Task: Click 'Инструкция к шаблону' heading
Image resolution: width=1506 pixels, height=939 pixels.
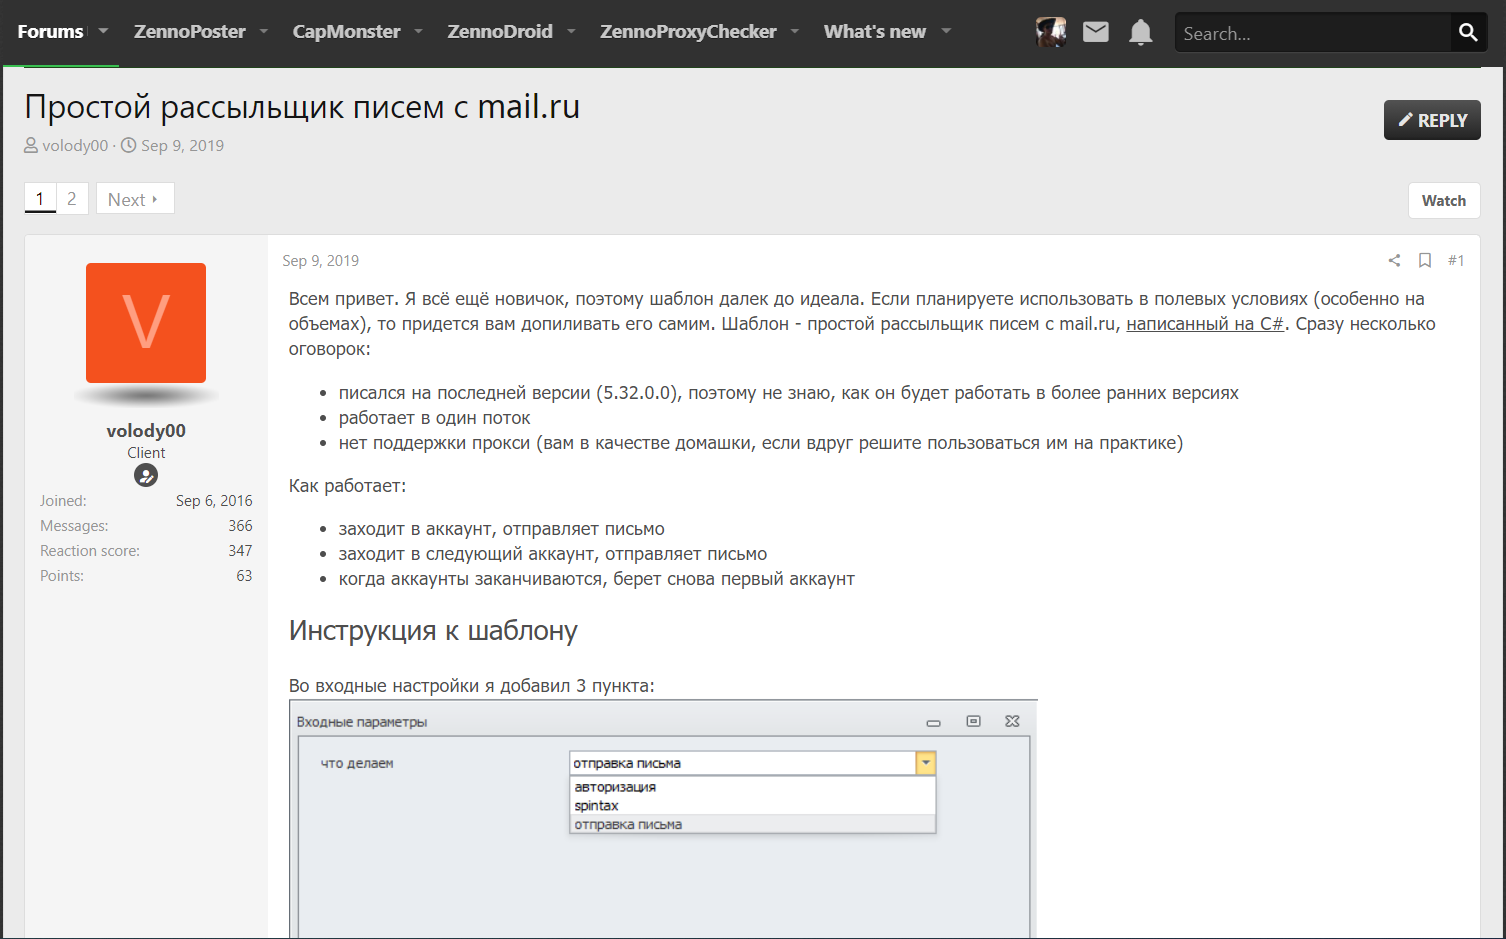Action: [433, 630]
